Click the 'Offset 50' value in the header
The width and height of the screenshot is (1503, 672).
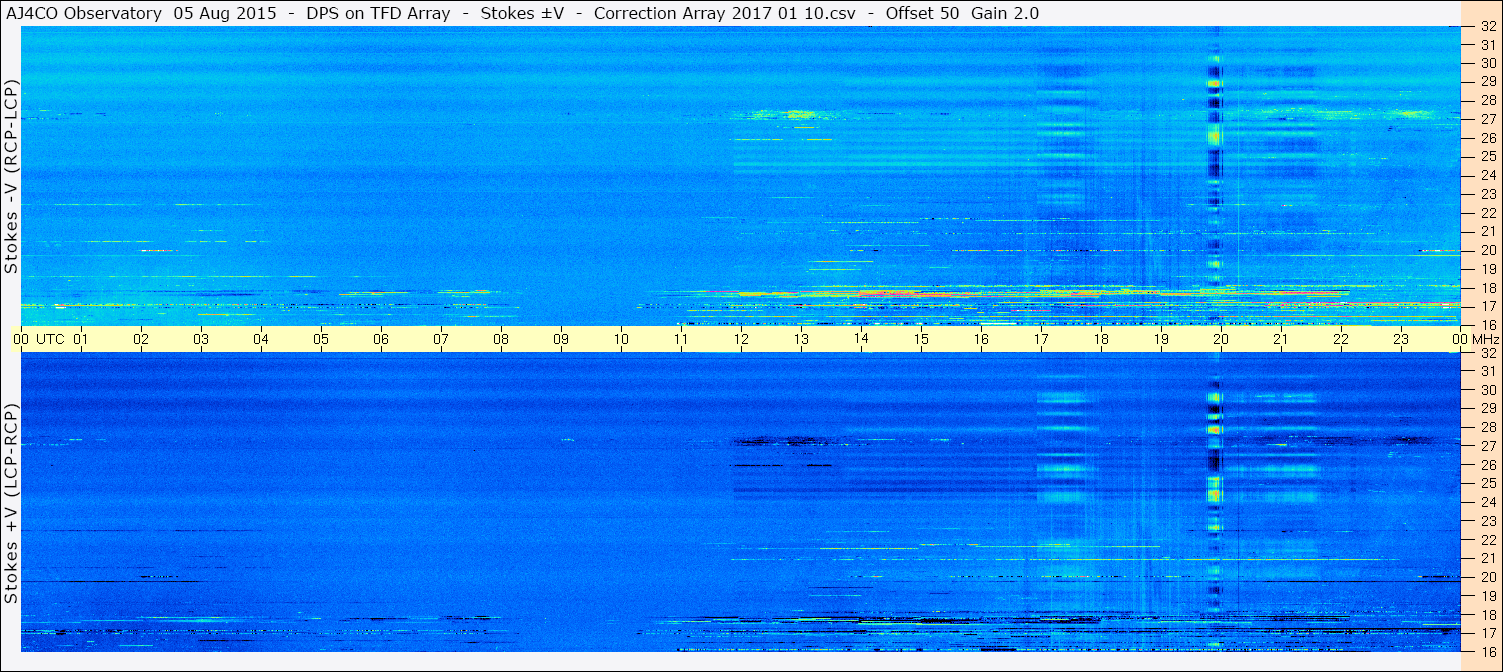pos(923,14)
